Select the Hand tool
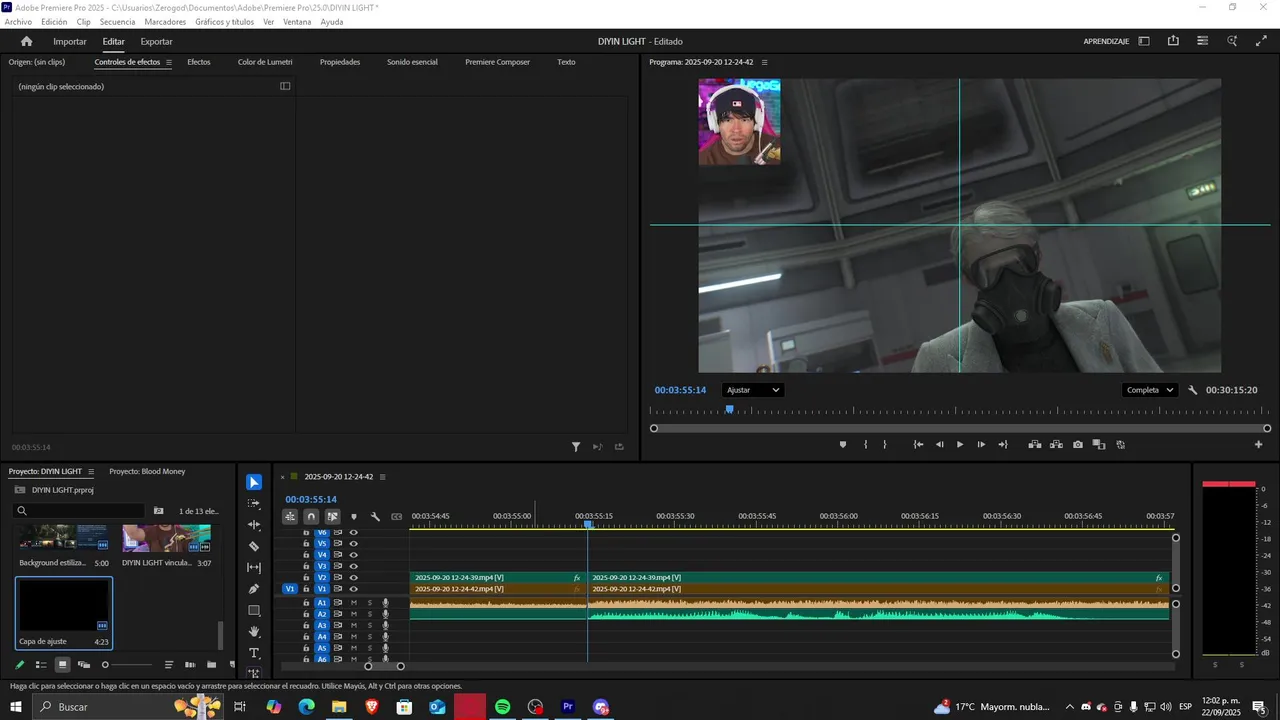Screen dimensions: 1280x720 (x=254, y=632)
